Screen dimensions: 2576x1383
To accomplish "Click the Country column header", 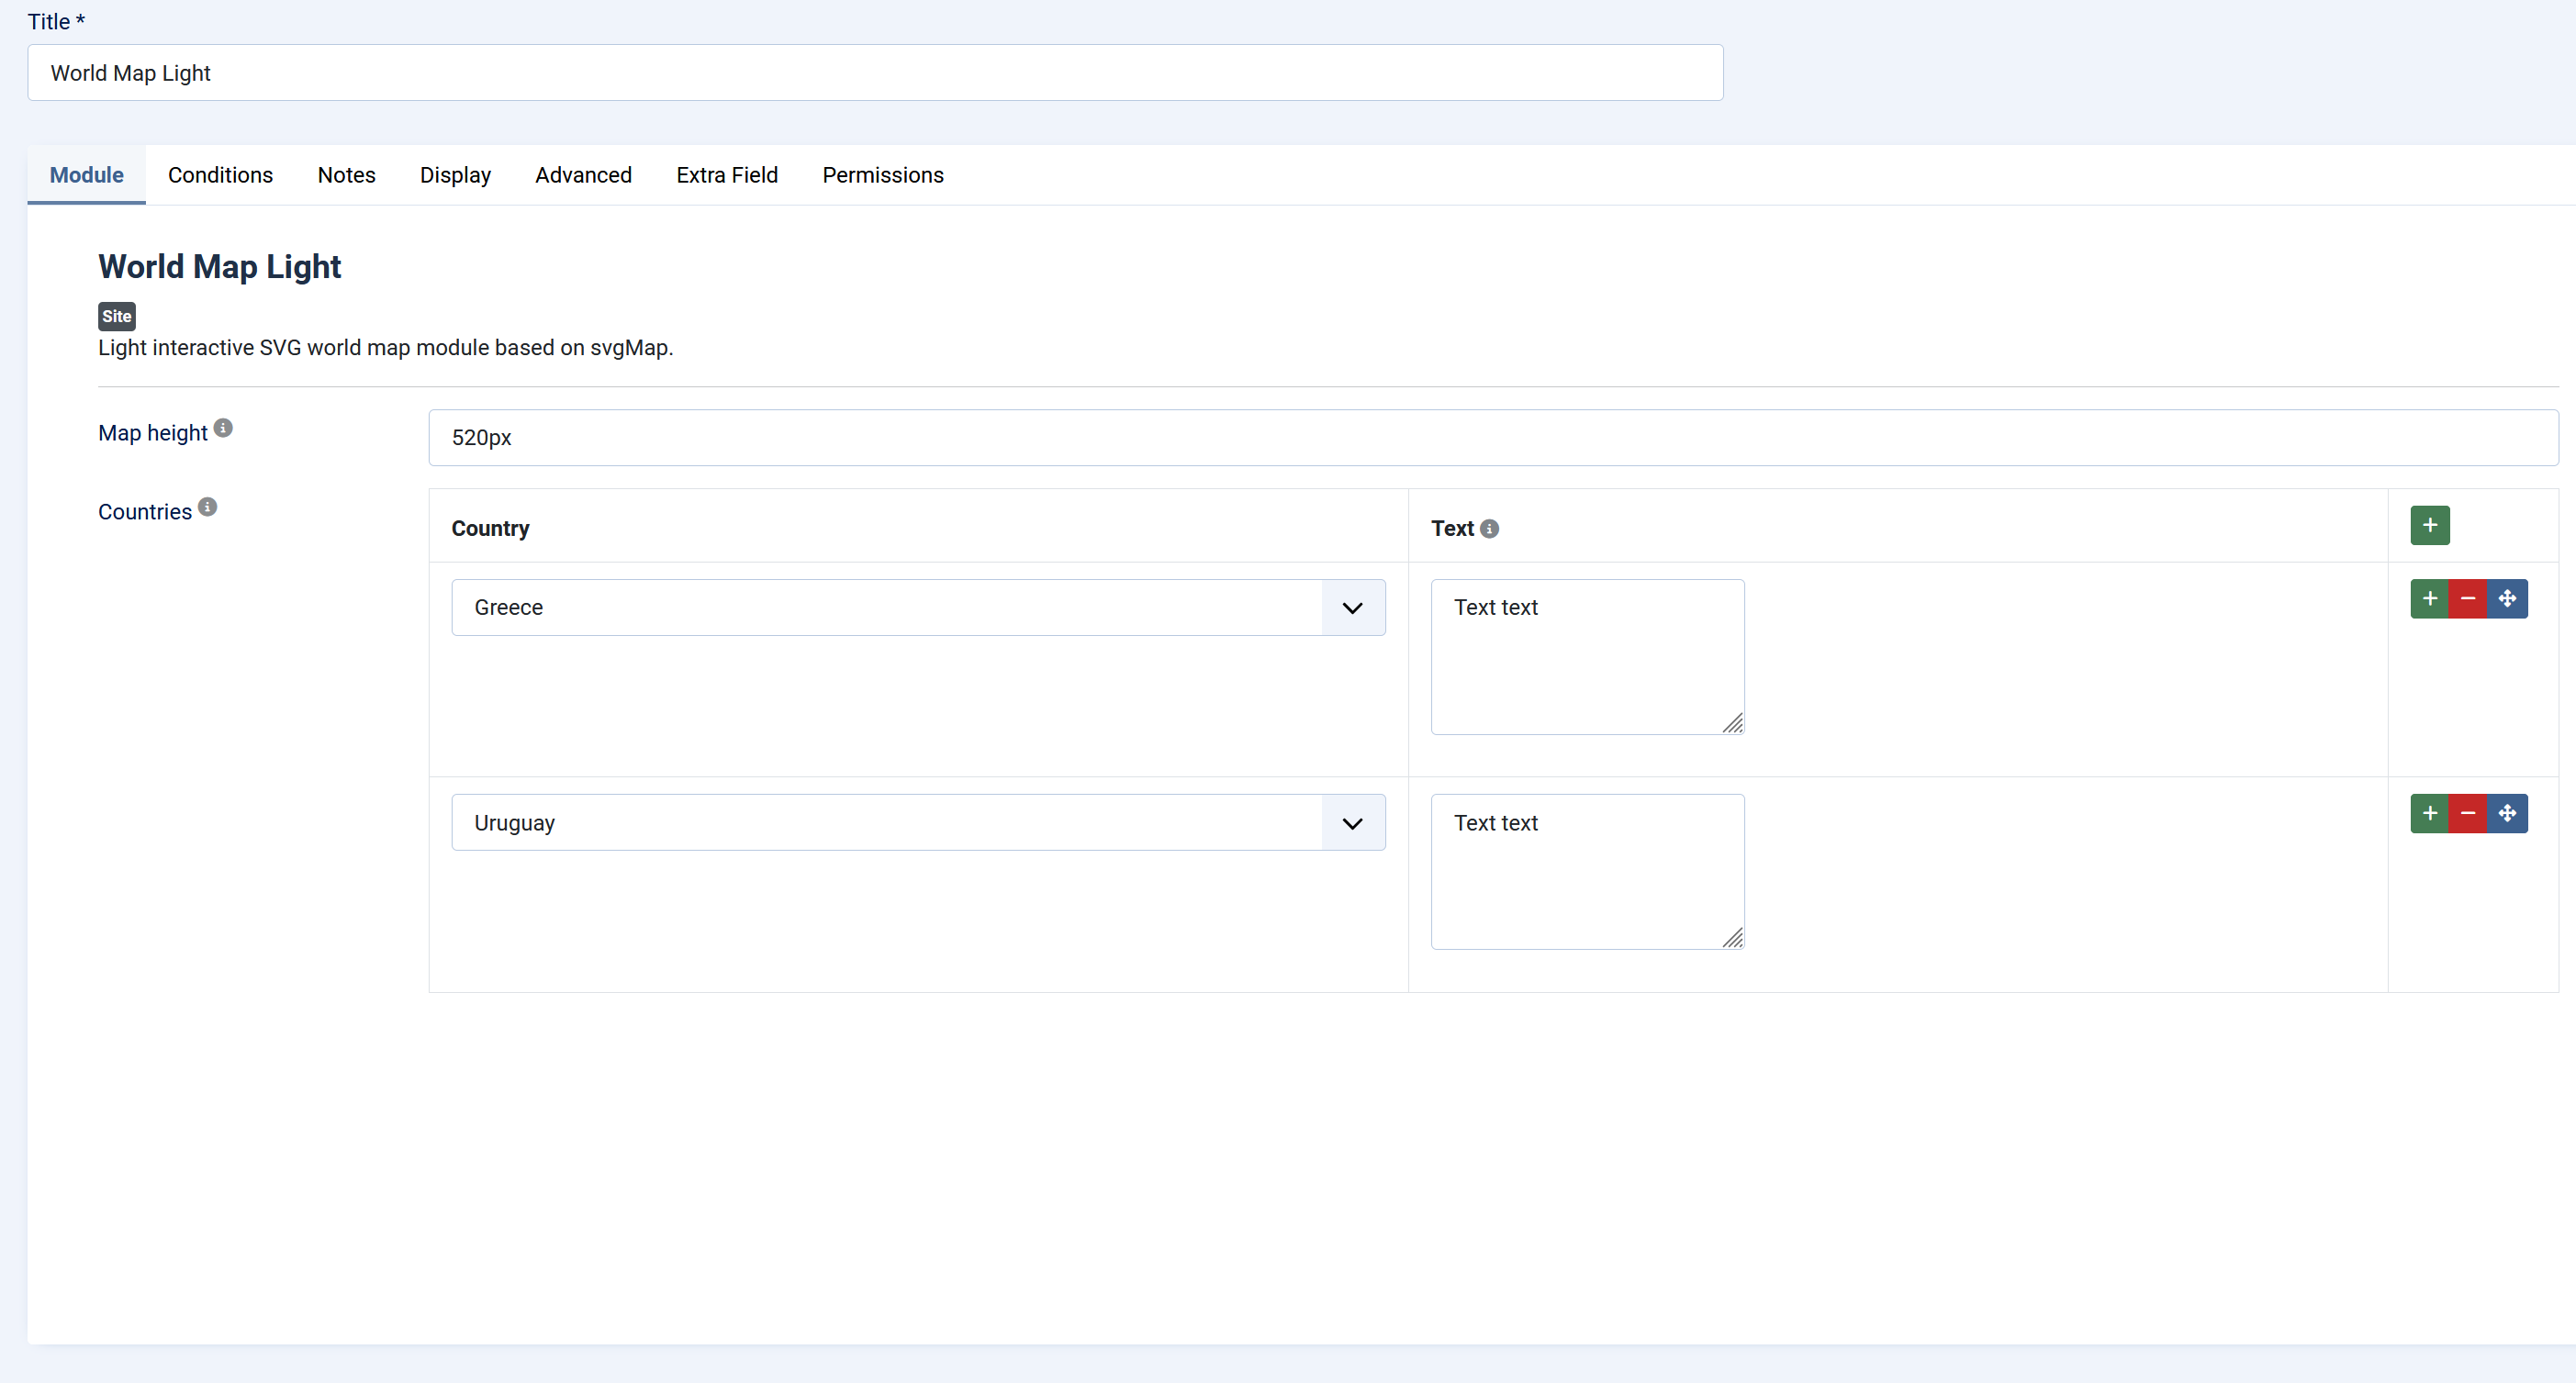I will tap(490, 529).
